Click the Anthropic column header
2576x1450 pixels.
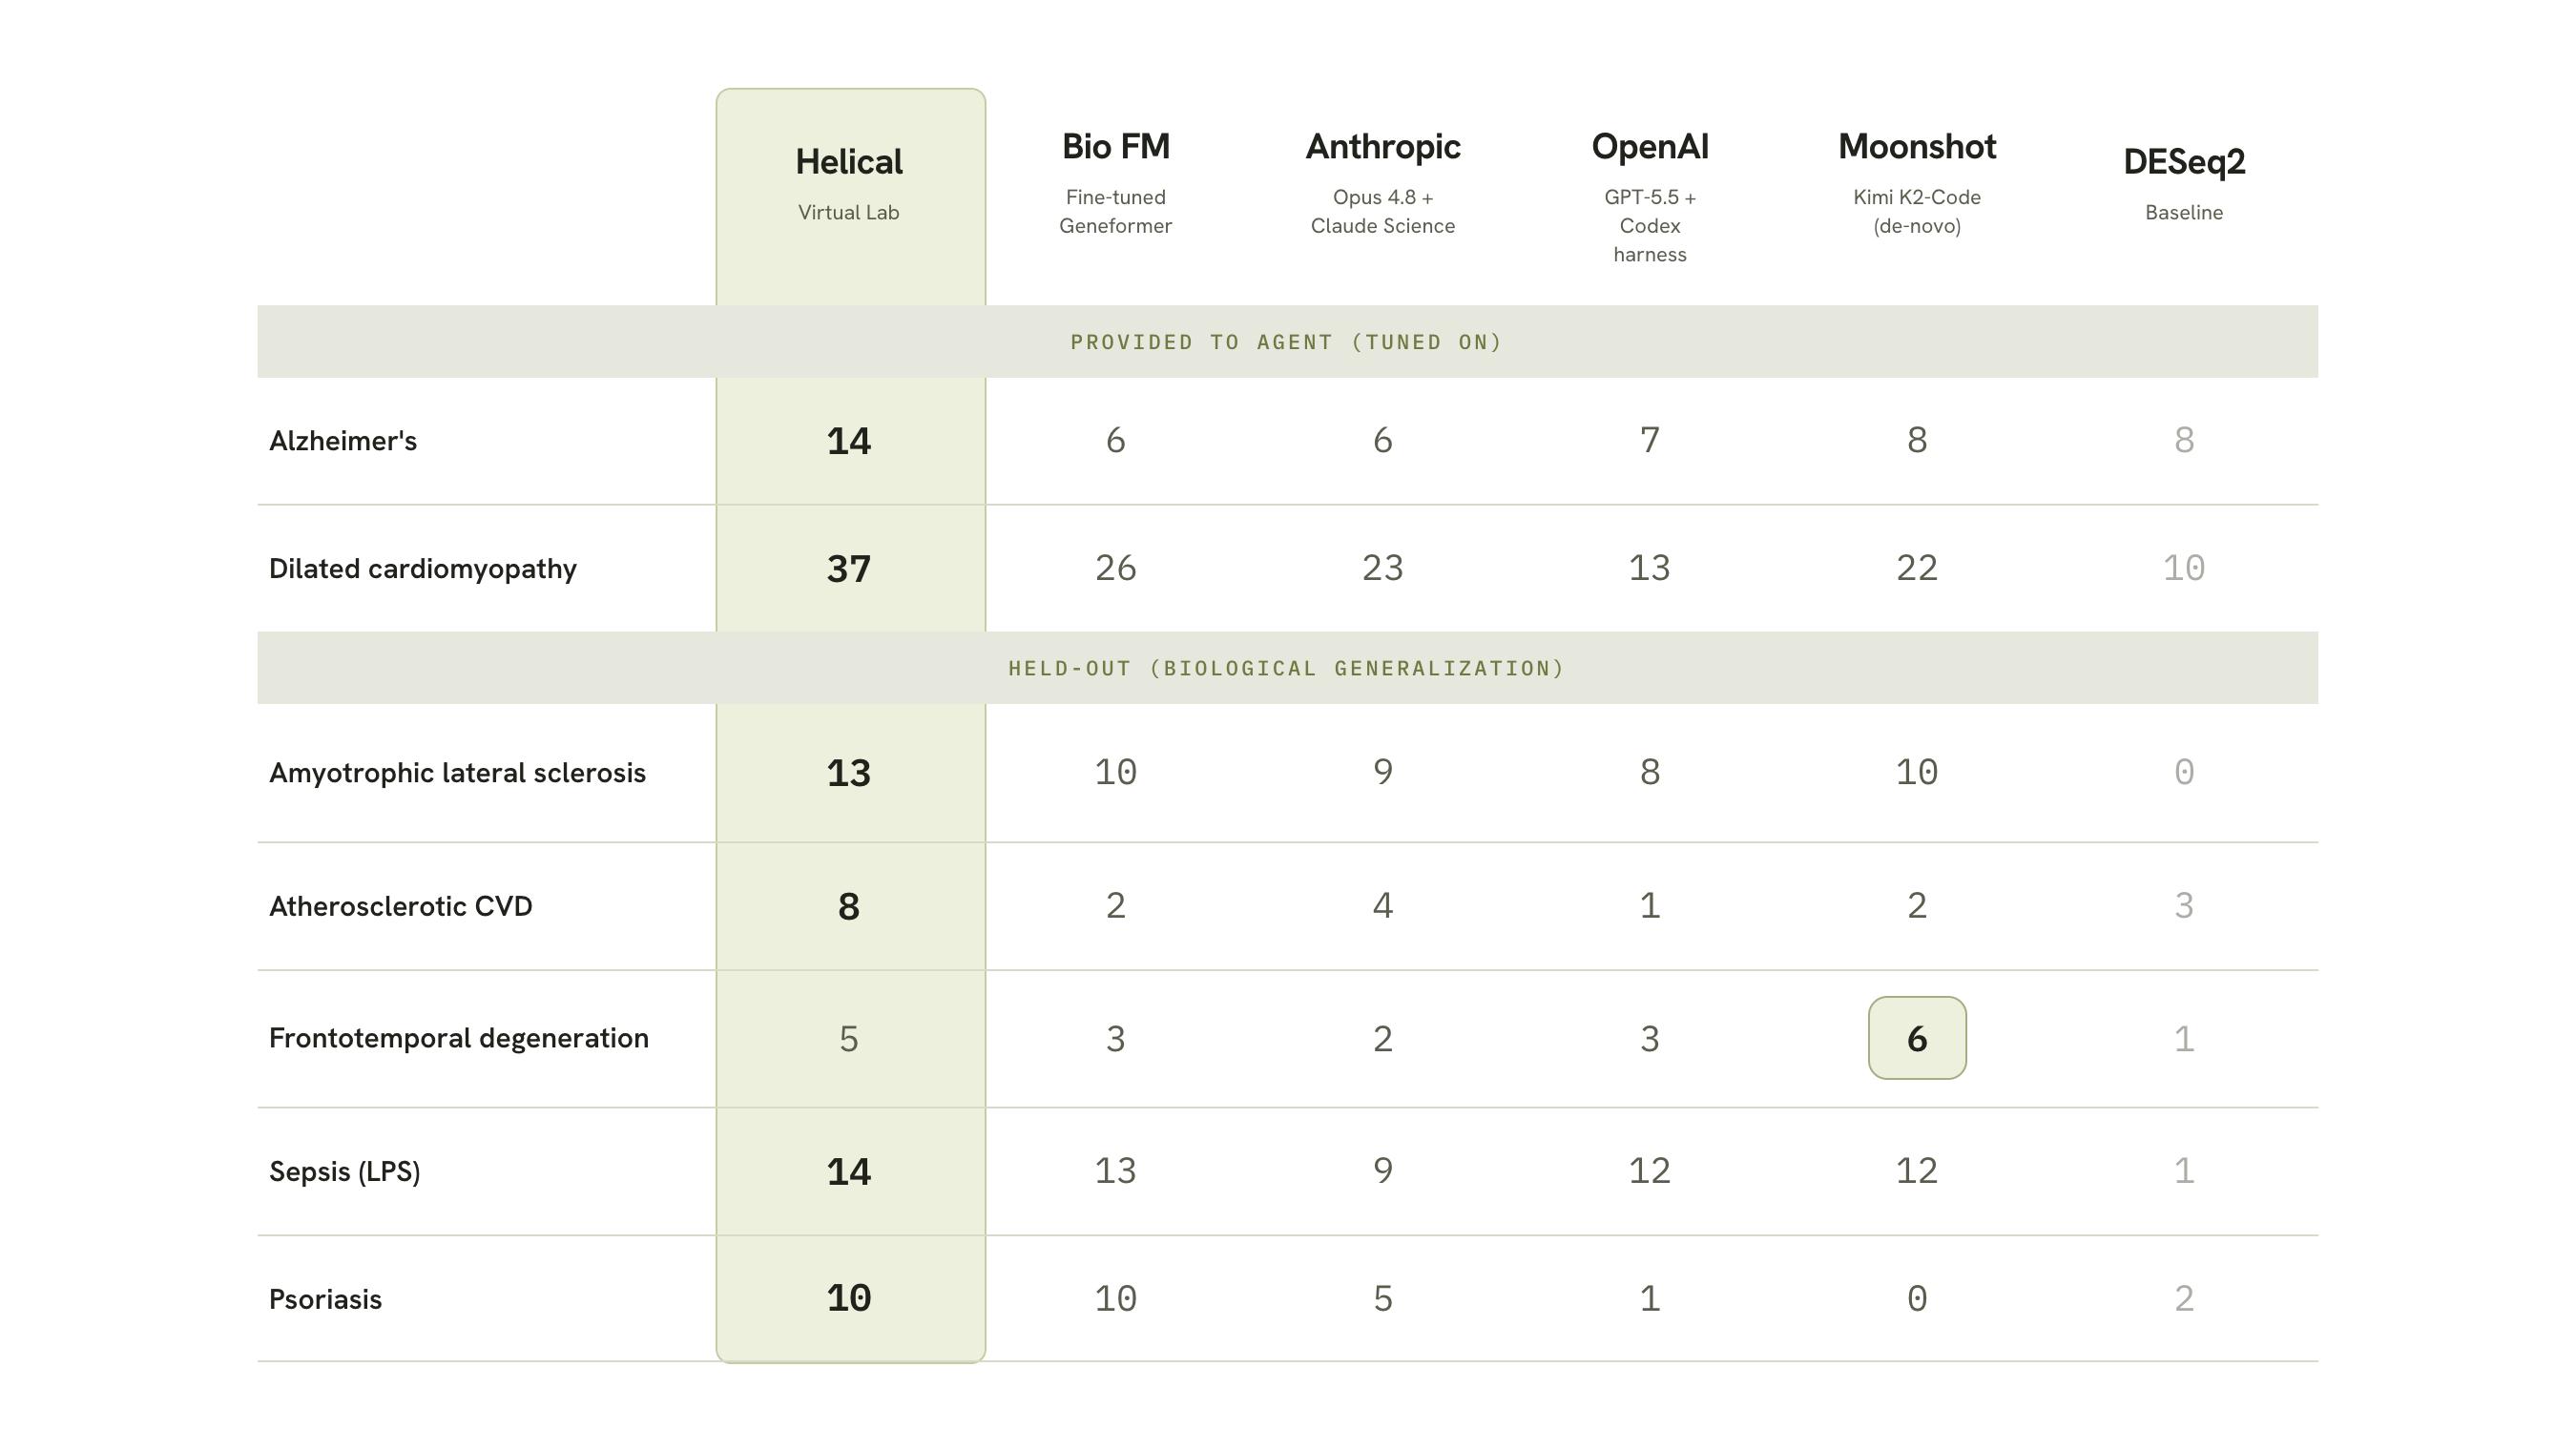coord(1383,147)
